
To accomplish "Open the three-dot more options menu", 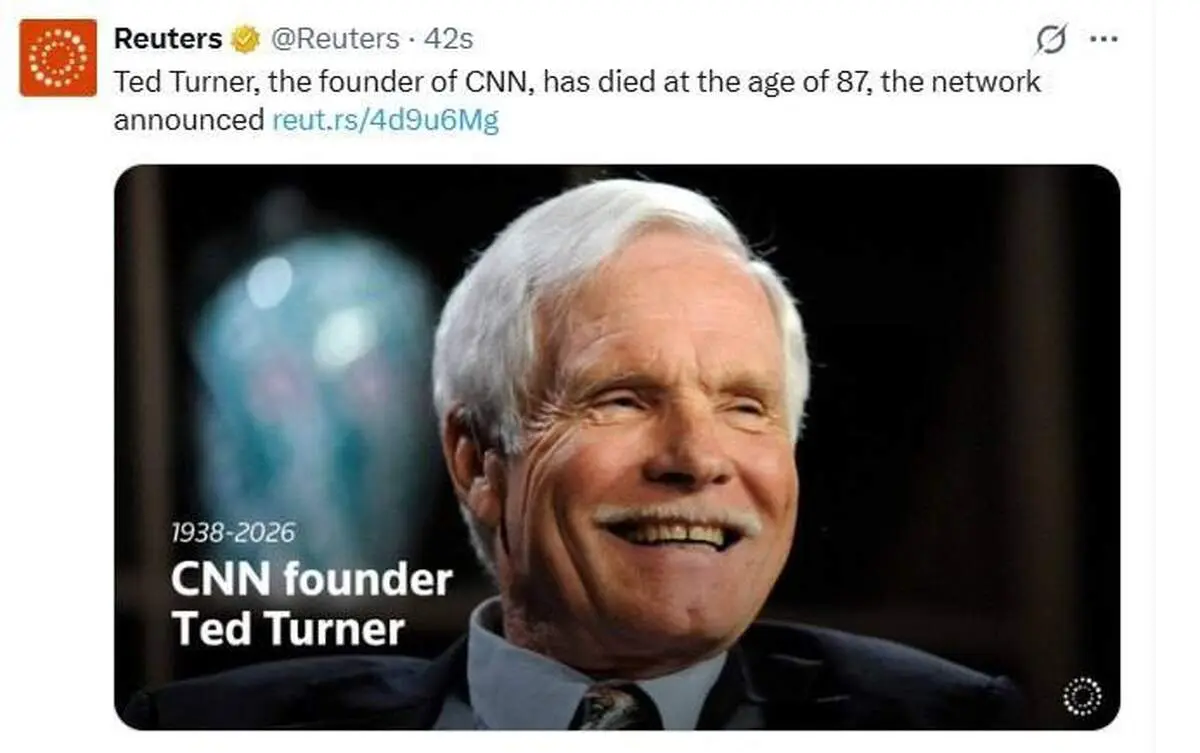I will (x=1103, y=40).
